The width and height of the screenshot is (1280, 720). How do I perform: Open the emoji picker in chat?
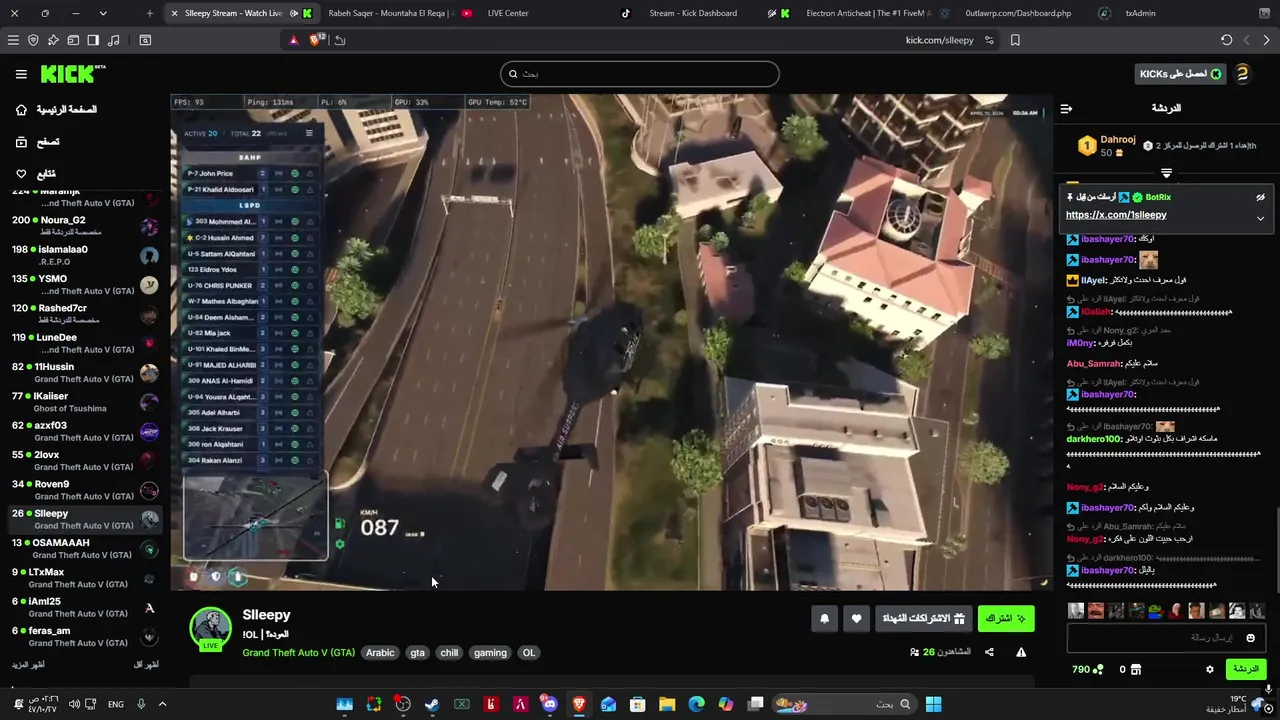click(x=1250, y=638)
